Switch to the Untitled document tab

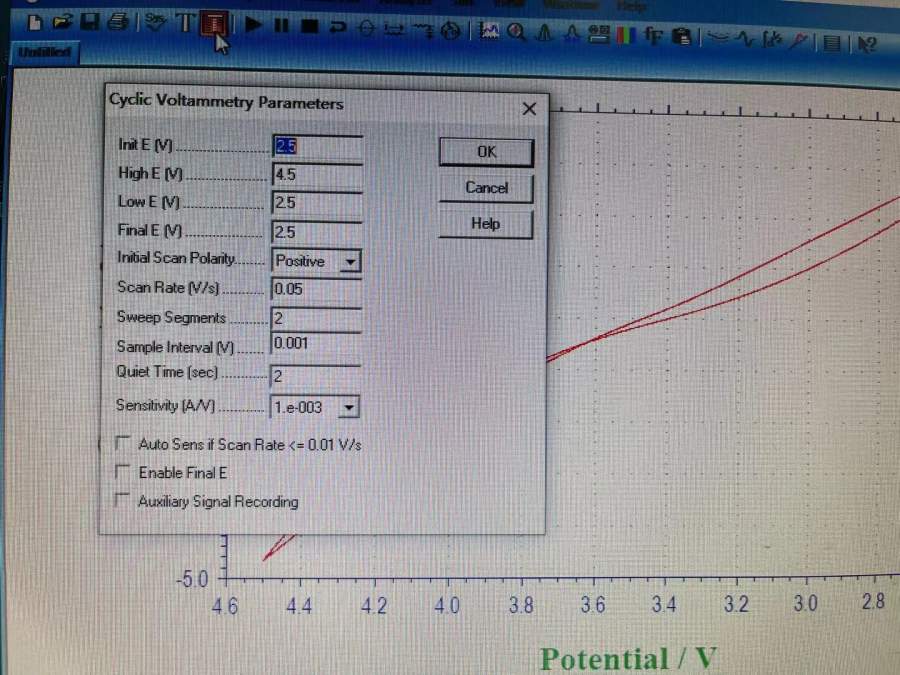click(45, 54)
